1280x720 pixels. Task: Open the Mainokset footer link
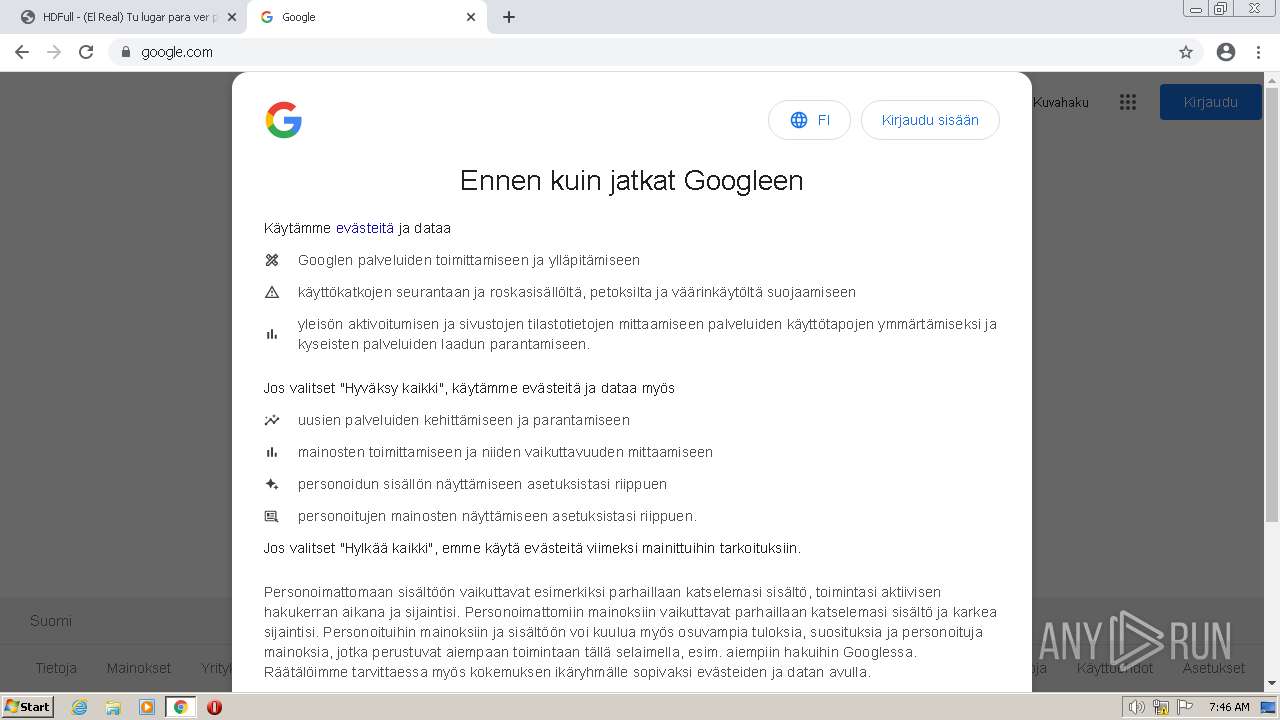click(139, 668)
